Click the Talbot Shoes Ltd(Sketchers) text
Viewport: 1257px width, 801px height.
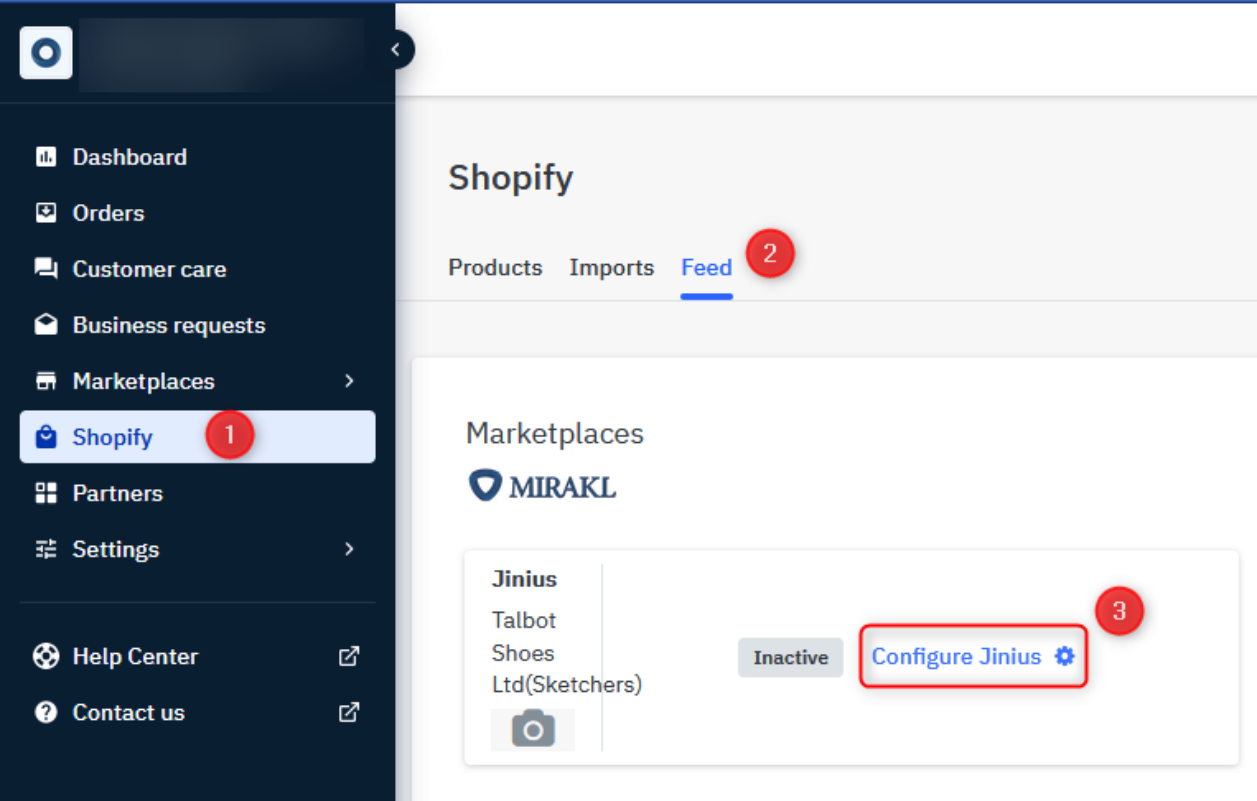tap(567, 652)
